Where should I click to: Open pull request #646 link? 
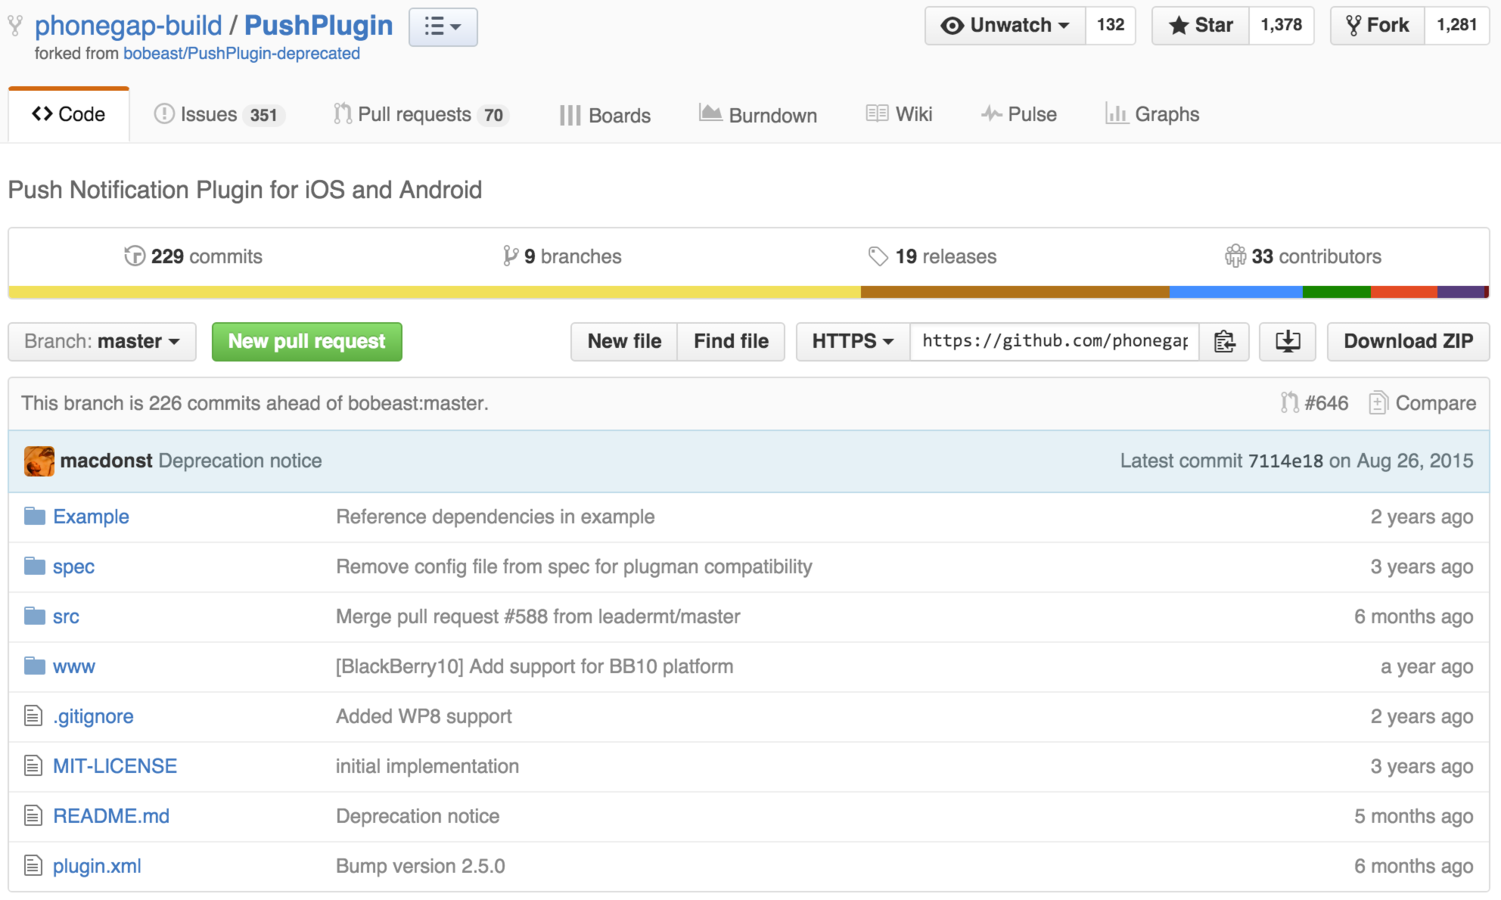point(1314,403)
